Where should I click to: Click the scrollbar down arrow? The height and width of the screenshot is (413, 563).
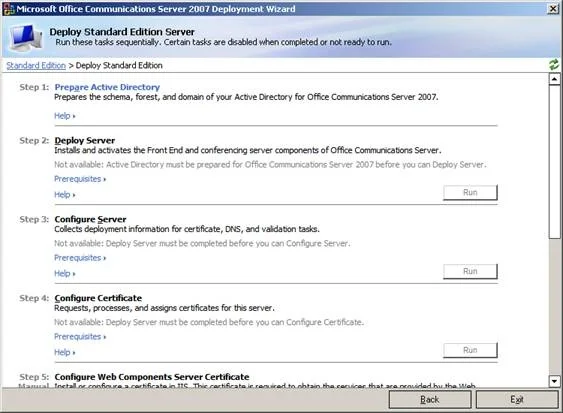pos(554,381)
